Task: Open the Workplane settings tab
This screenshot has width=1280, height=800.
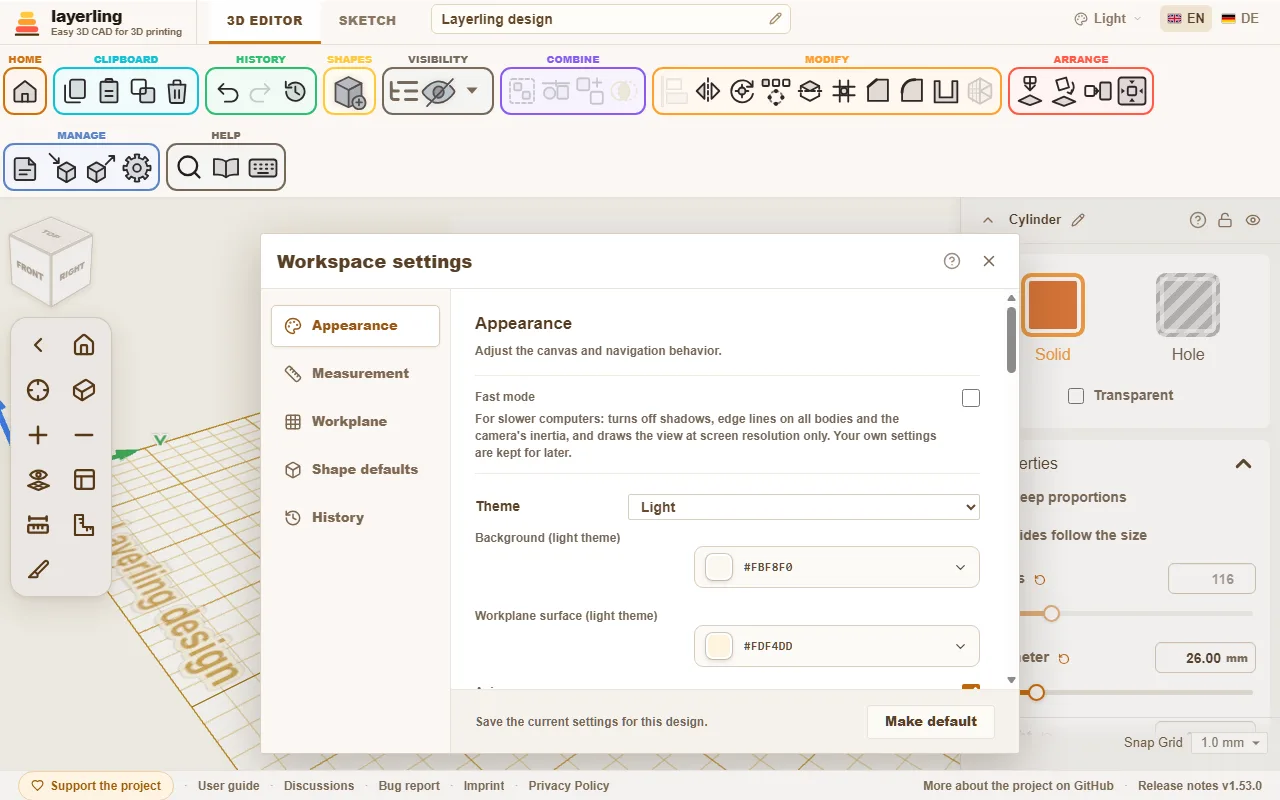Action: pyautogui.click(x=355, y=421)
